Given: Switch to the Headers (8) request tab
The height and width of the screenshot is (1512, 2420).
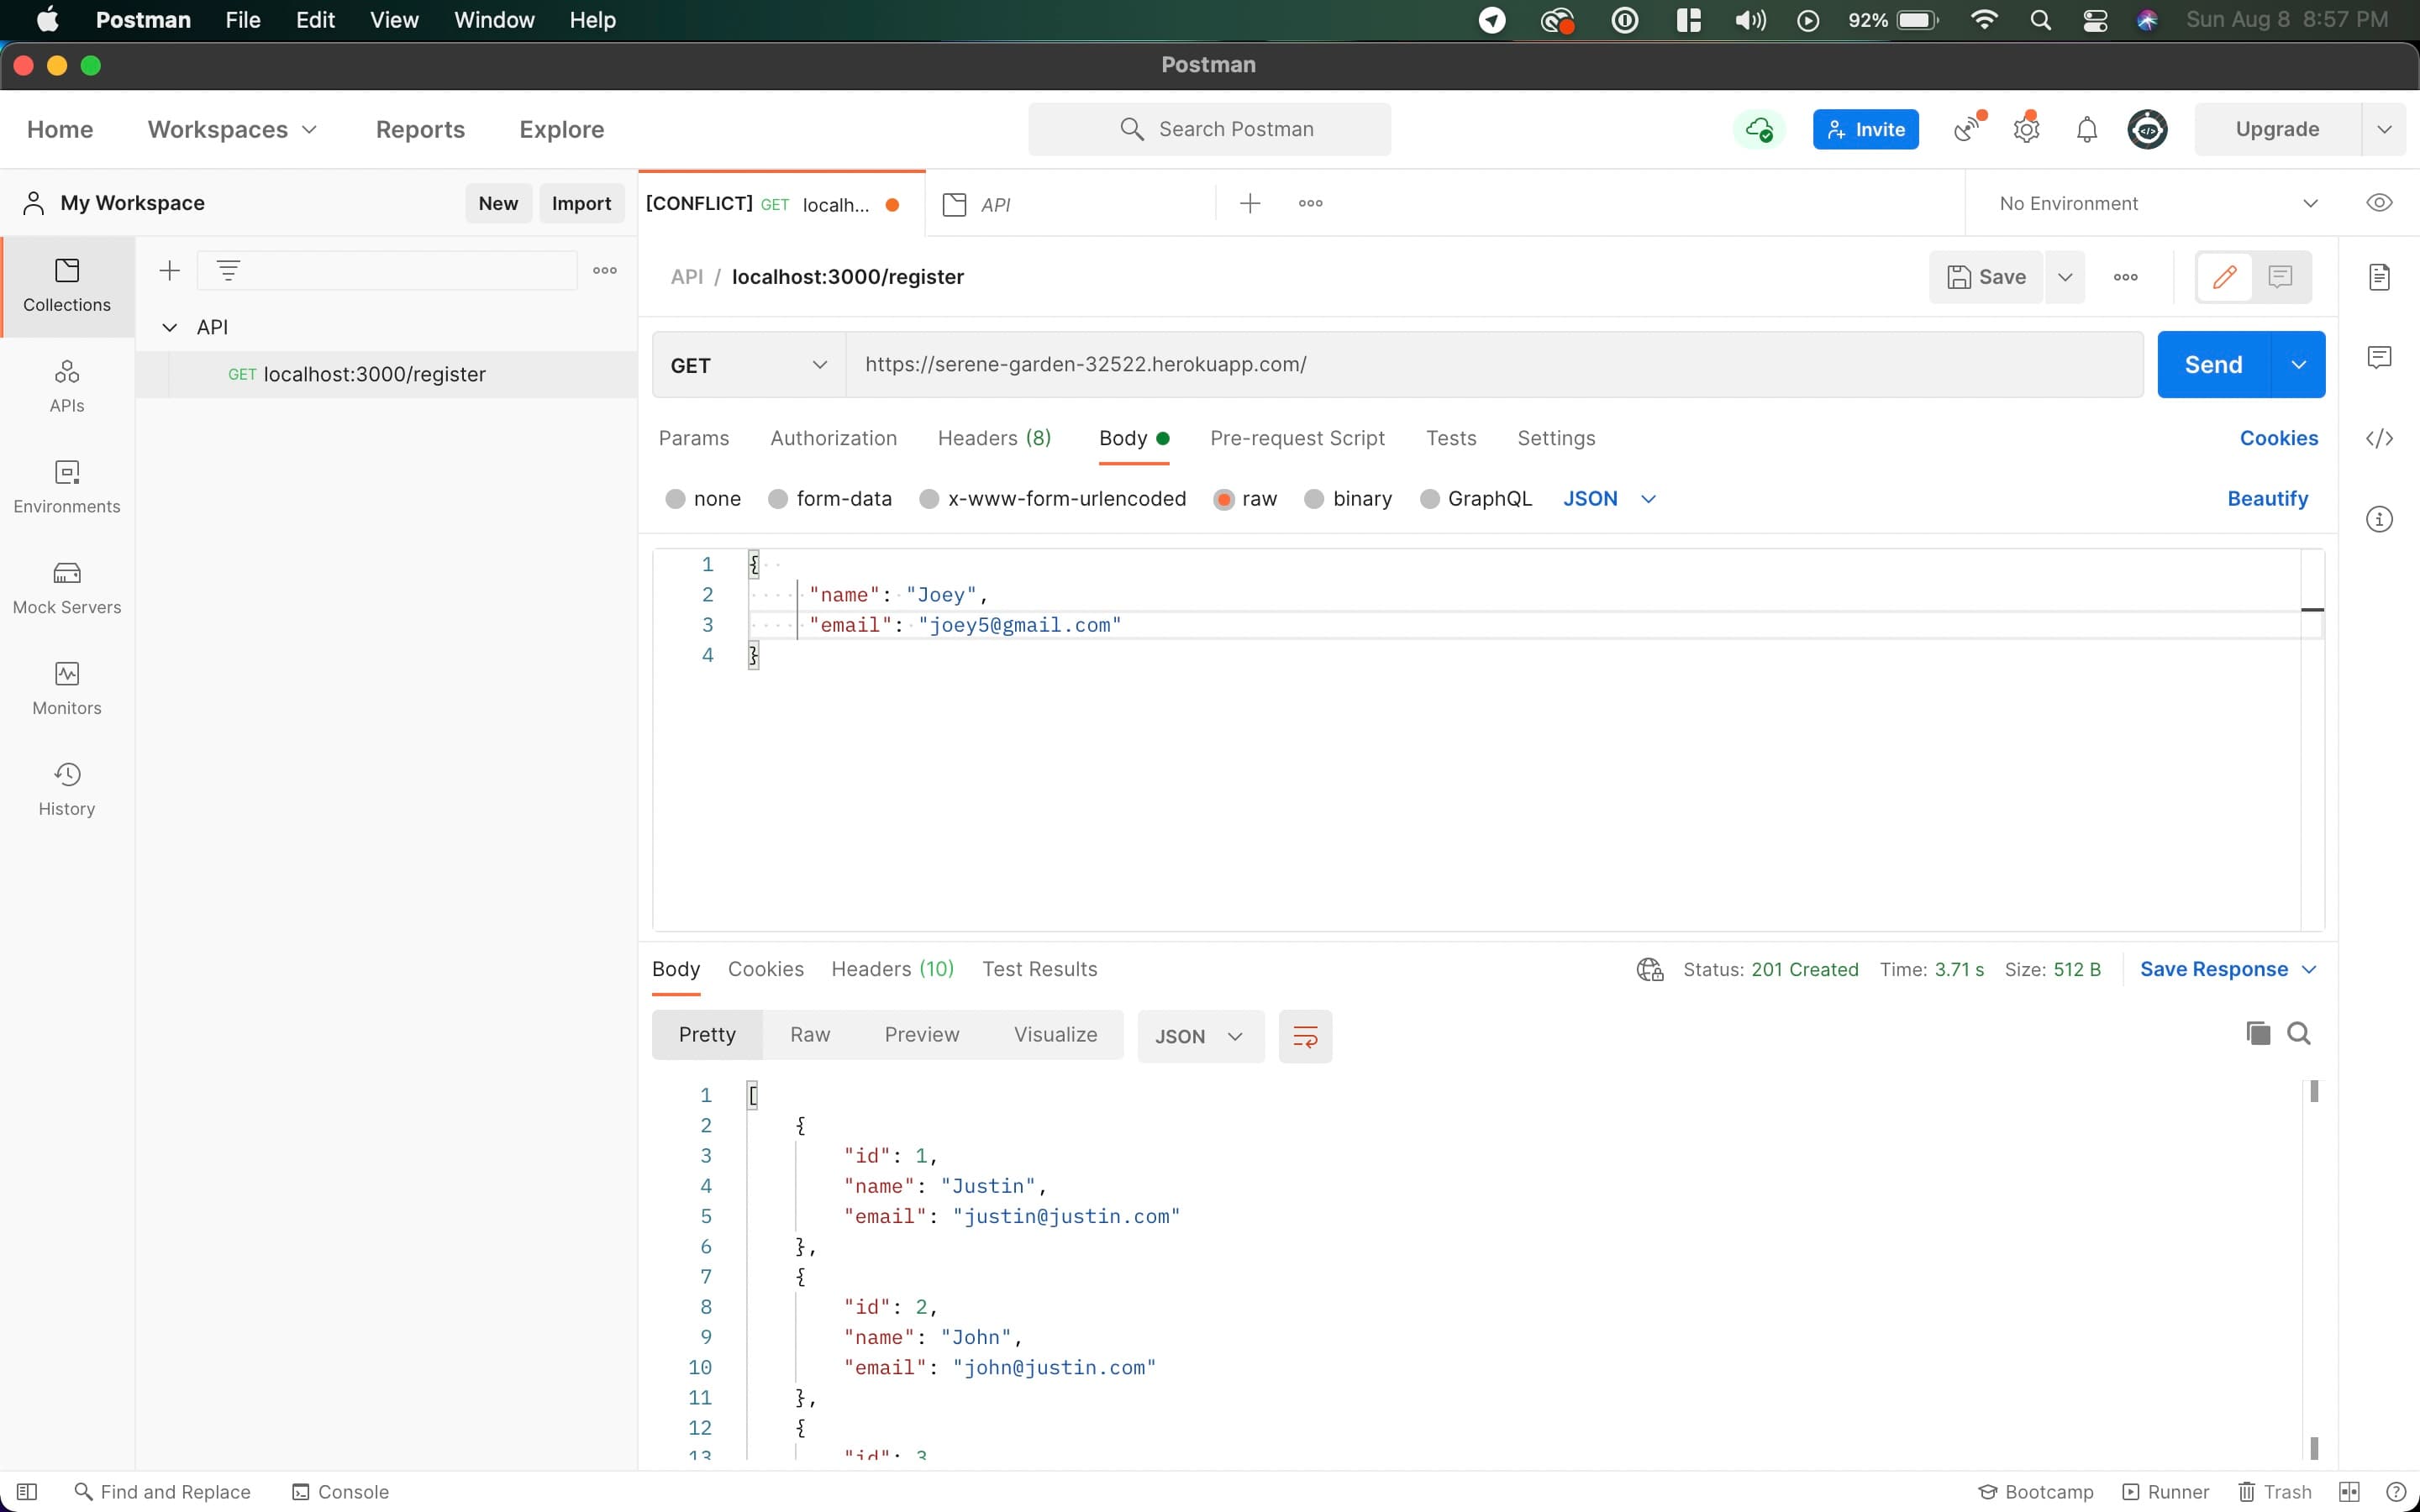Looking at the screenshot, I should pyautogui.click(x=993, y=438).
